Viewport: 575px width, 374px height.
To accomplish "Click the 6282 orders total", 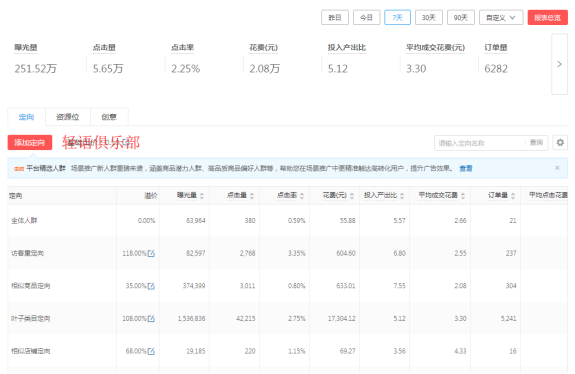I will point(496,69).
